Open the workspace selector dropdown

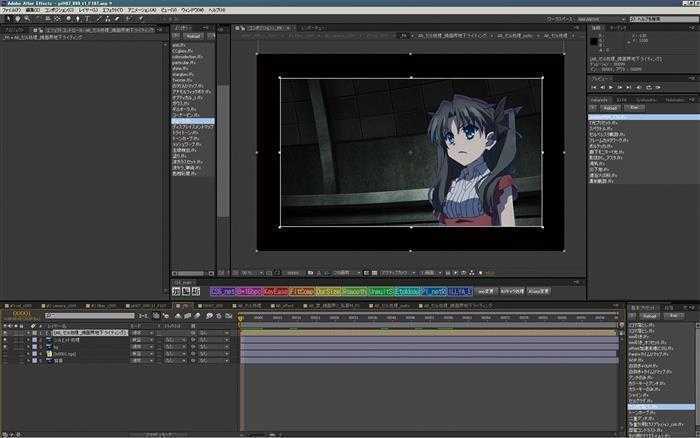coord(601,19)
